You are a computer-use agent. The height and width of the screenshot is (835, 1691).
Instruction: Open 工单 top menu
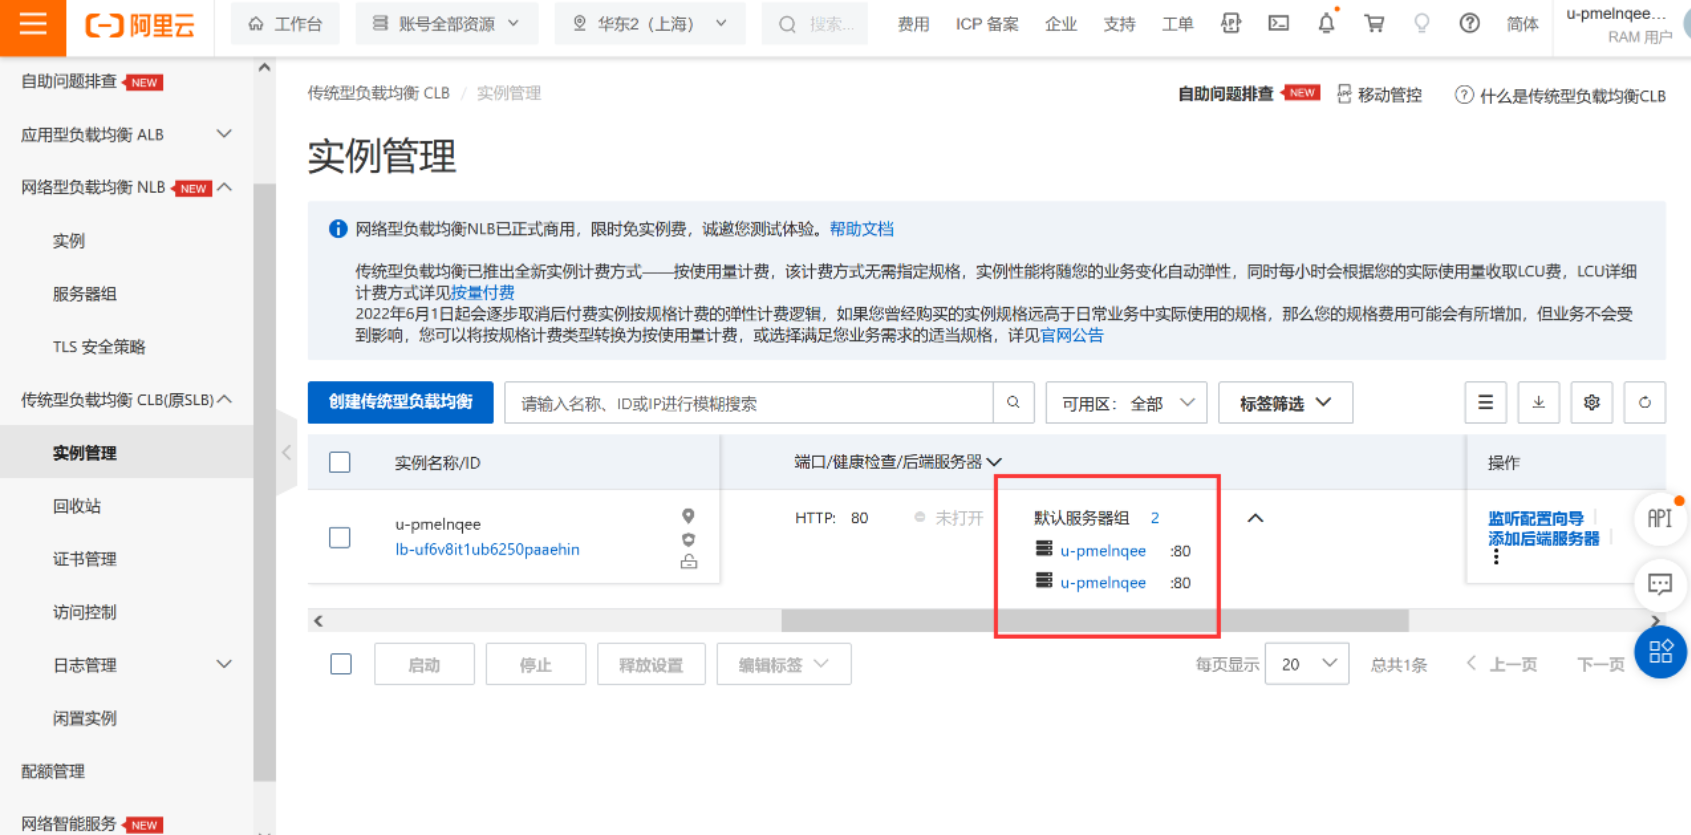pos(1178,24)
